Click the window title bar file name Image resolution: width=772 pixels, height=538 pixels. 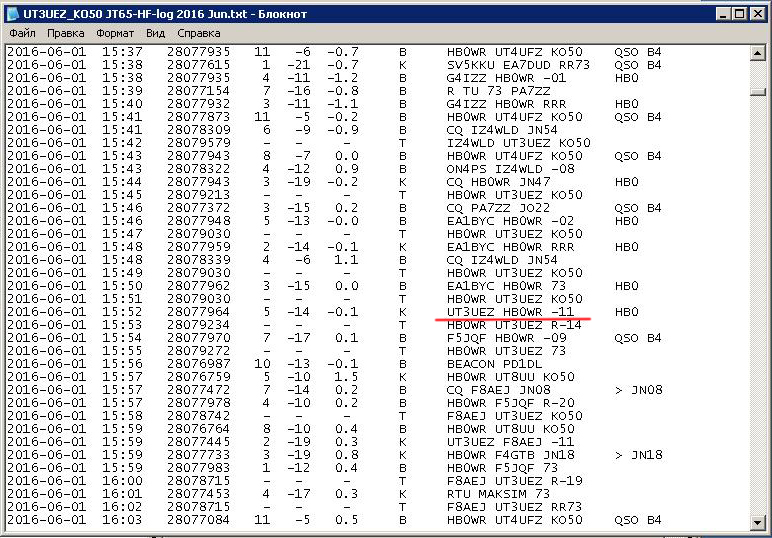click(x=165, y=14)
